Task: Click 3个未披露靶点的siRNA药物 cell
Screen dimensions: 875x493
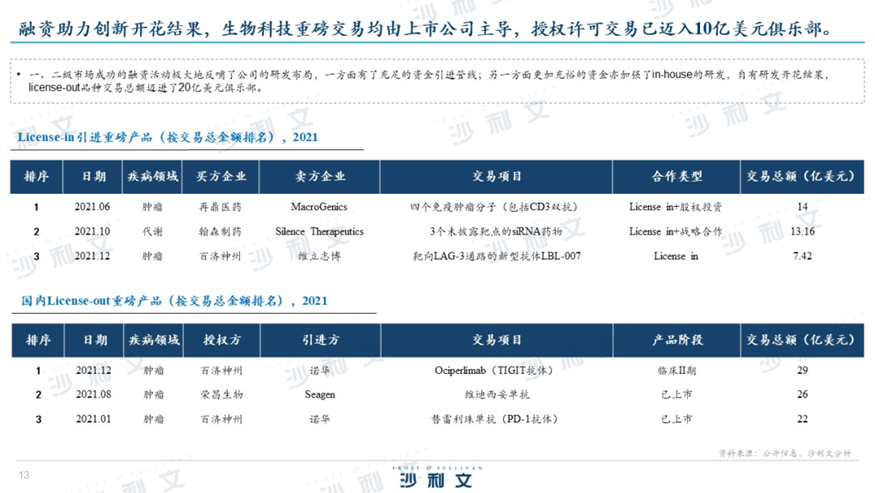Action: [496, 231]
